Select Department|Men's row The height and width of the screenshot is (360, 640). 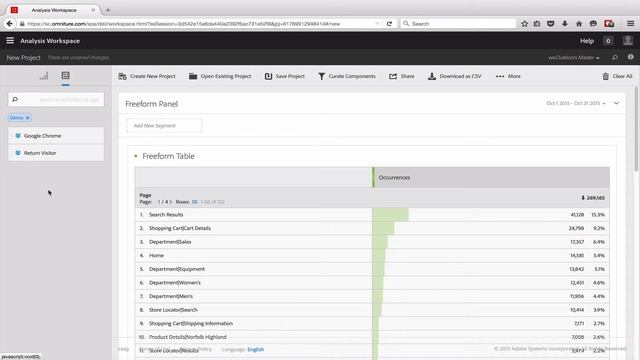click(372, 296)
